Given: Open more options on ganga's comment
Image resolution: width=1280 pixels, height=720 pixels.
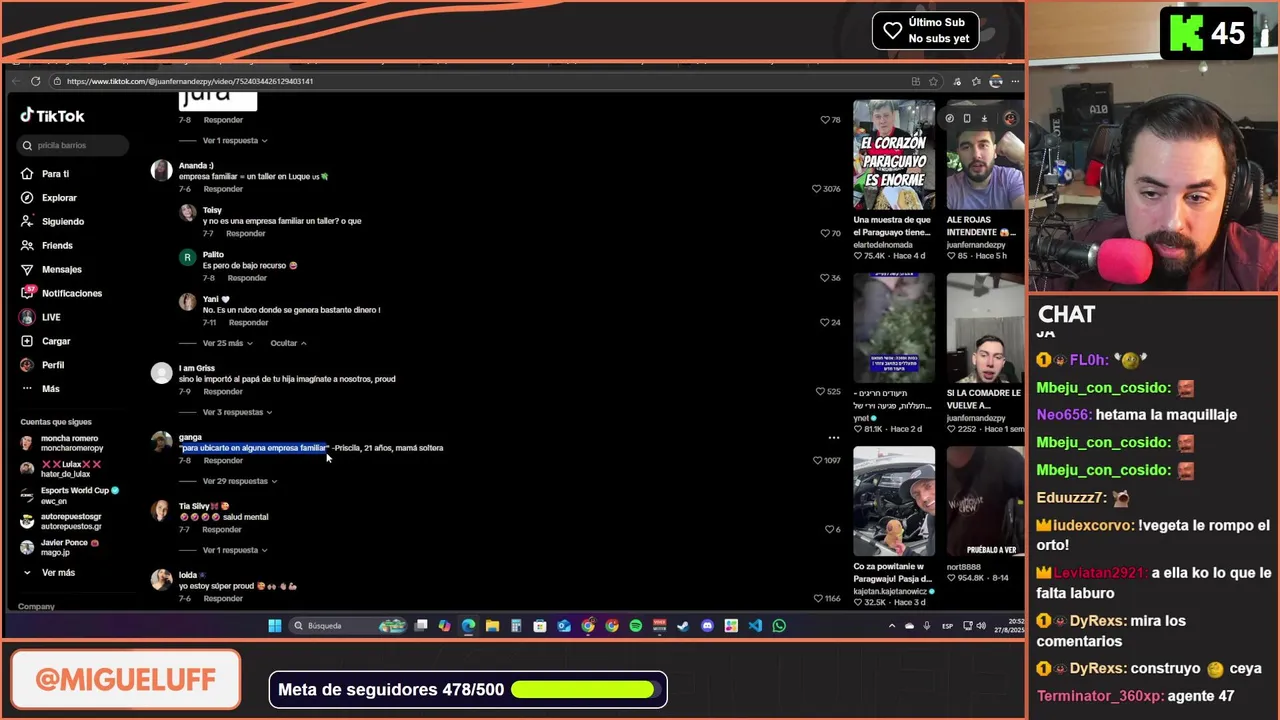Looking at the screenshot, I should pos(833,438).
